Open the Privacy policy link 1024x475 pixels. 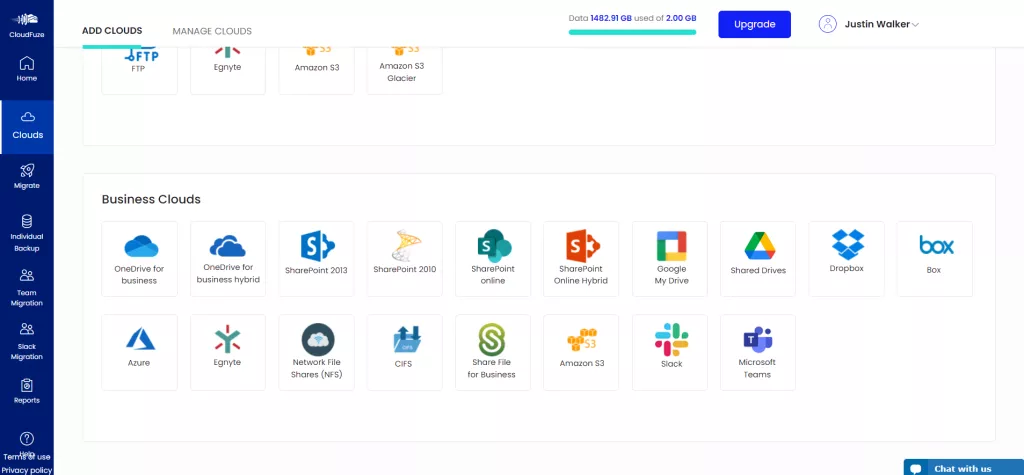[x=27, y=470]
